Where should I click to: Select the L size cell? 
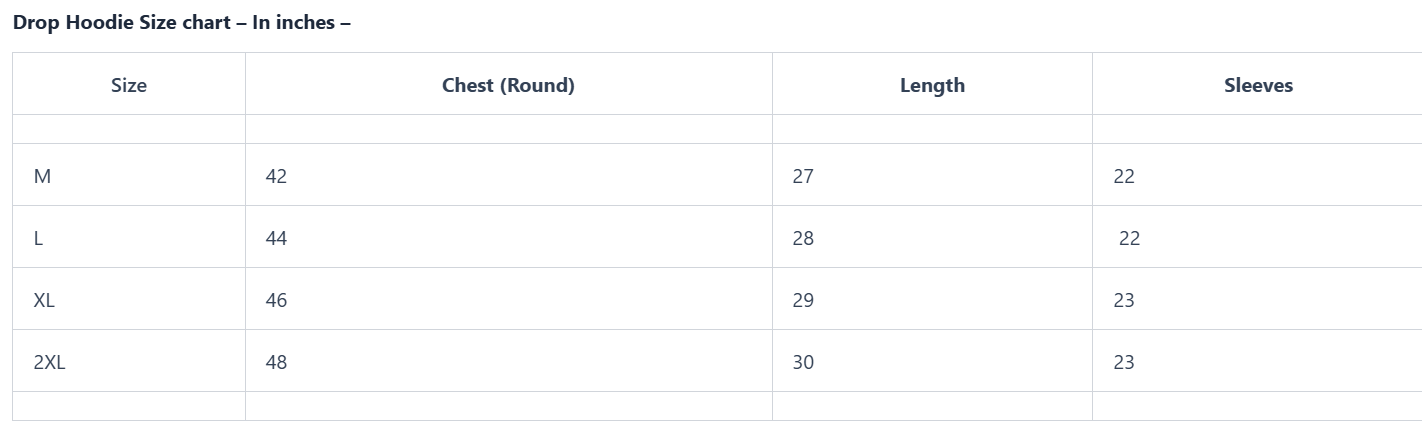(38, 238)
